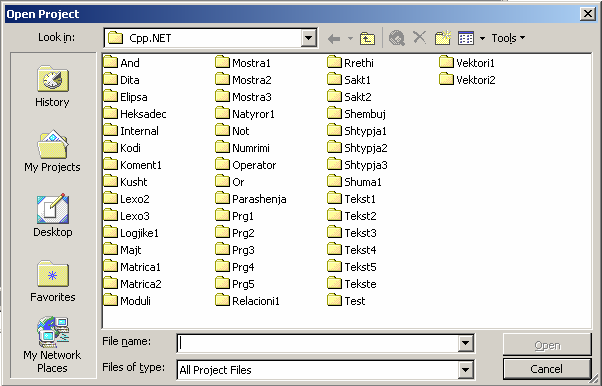Viewport: 602px width, 386px height.
Task: Close the Open Project dialog
Action: tap(588, 14)
